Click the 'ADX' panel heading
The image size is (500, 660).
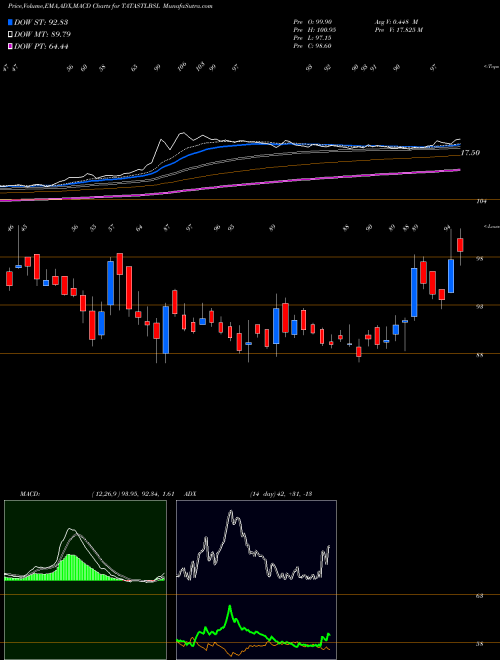[190, 494]
